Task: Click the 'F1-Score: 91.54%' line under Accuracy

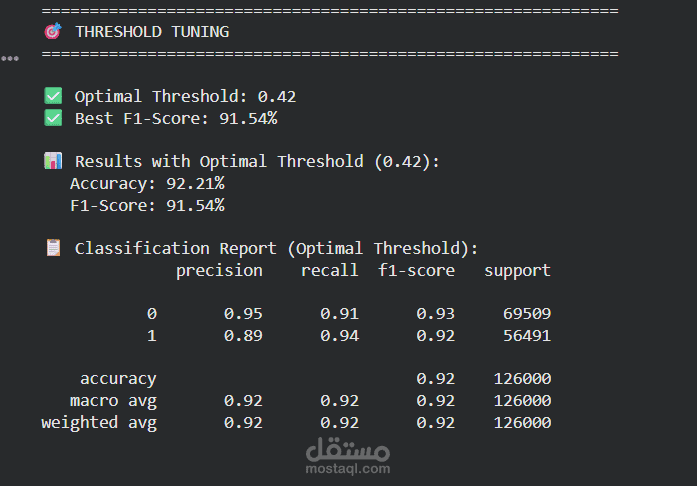Action: tap(147, 205)
